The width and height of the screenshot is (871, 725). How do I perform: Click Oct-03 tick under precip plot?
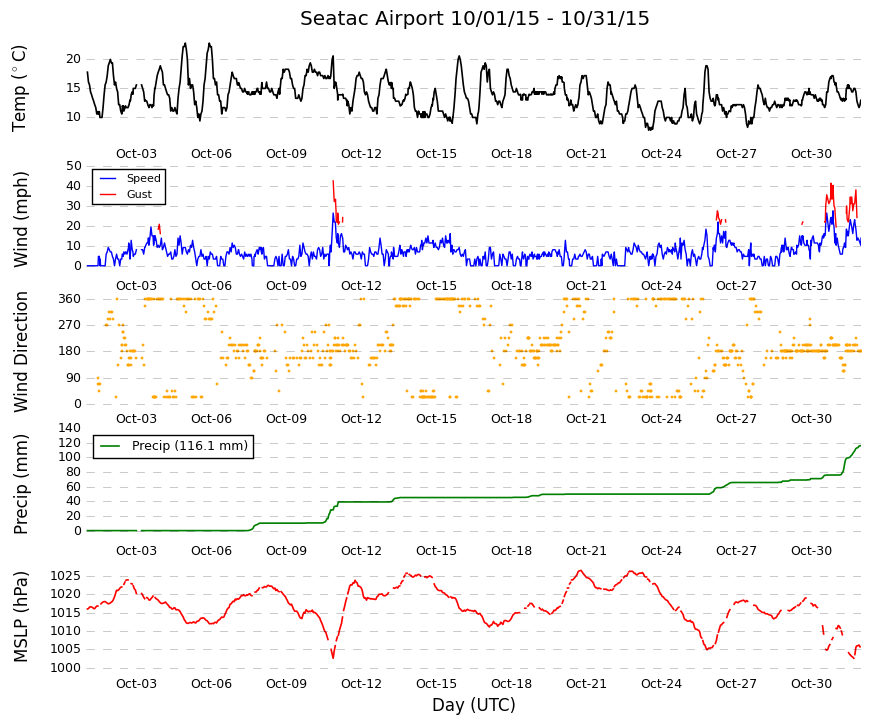pyautogui.click(x=136, y=551)
